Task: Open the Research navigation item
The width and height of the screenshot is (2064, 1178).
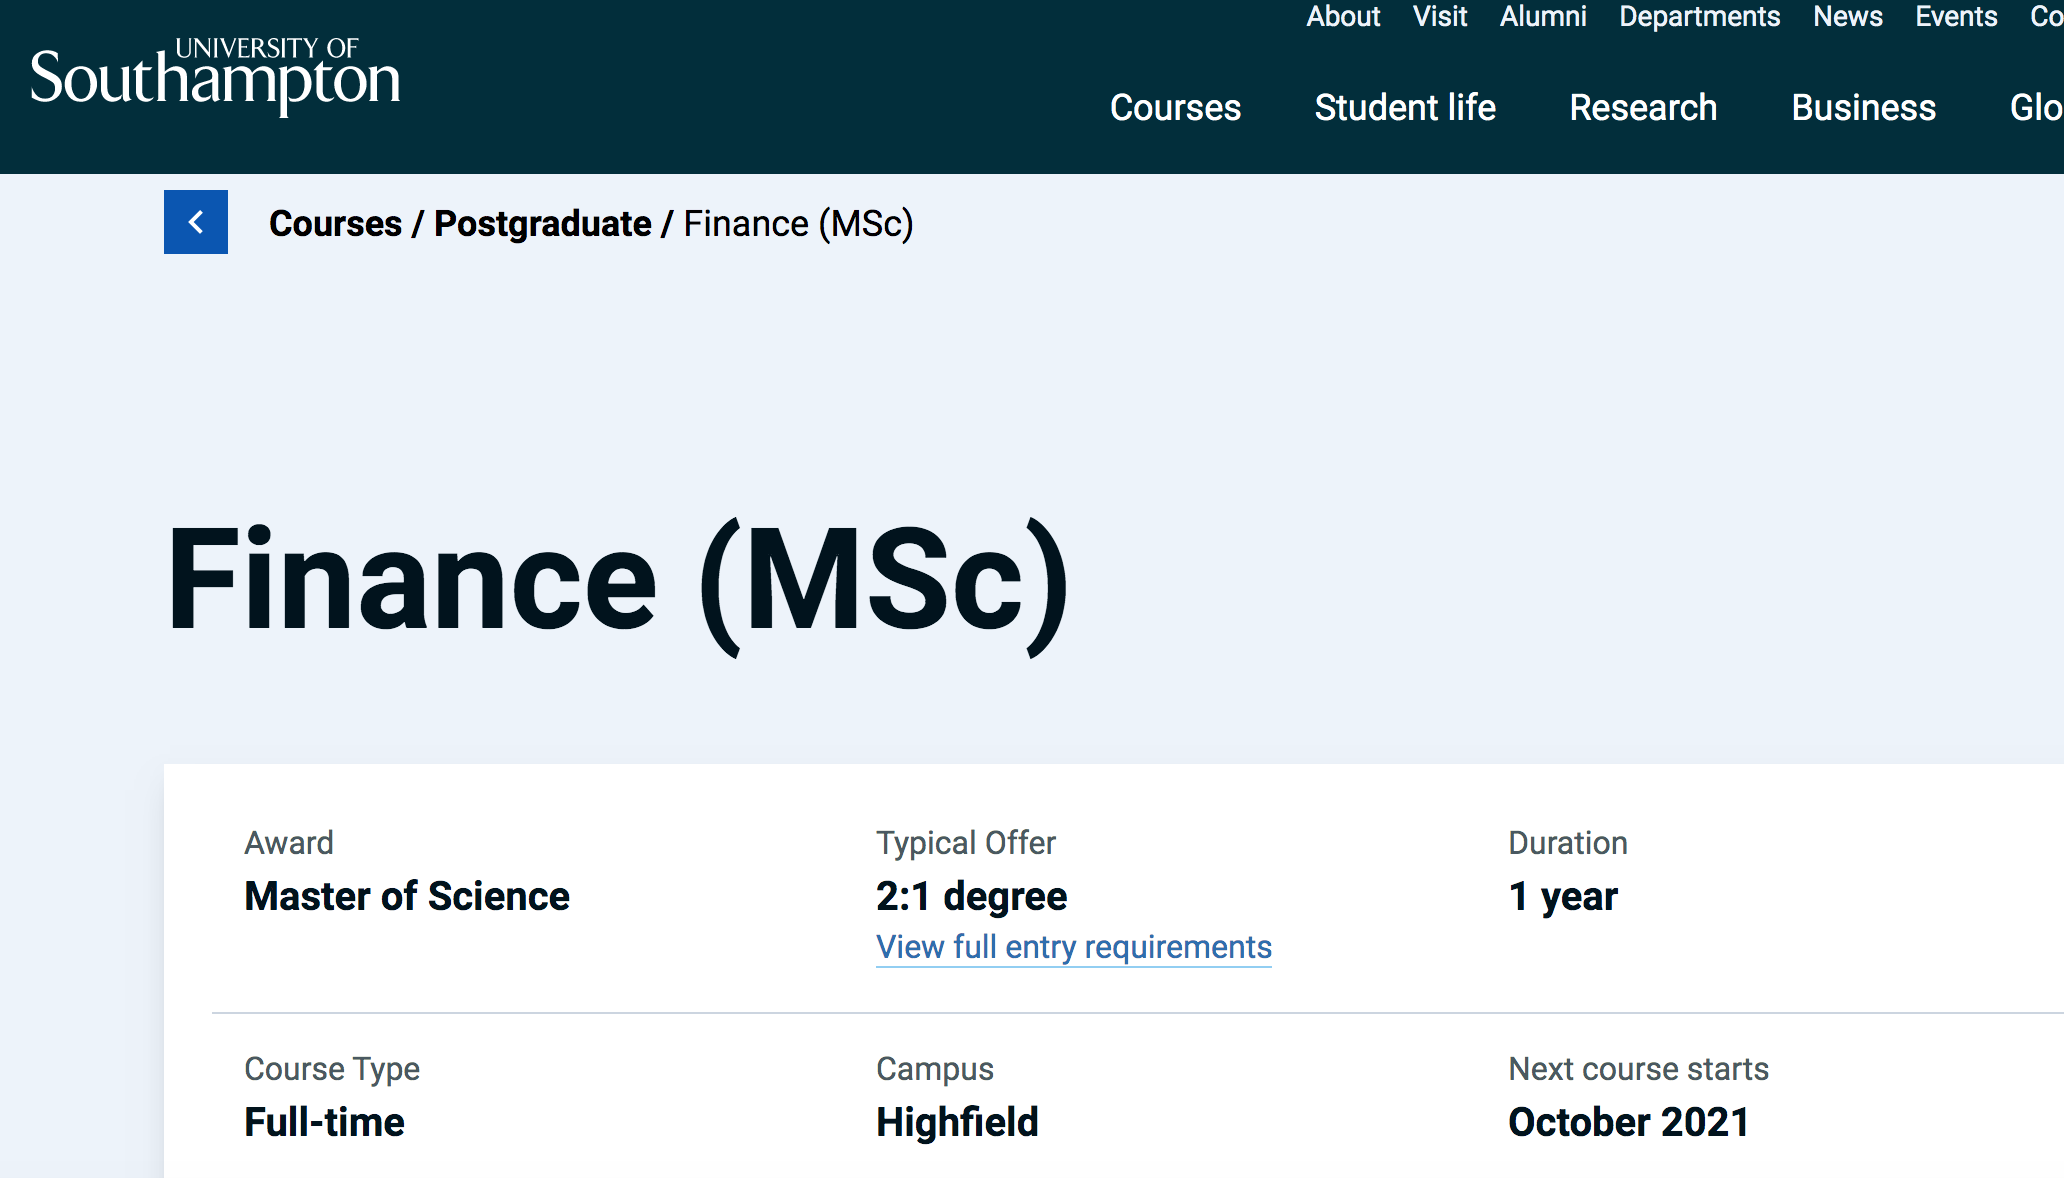Action: 1643,108
